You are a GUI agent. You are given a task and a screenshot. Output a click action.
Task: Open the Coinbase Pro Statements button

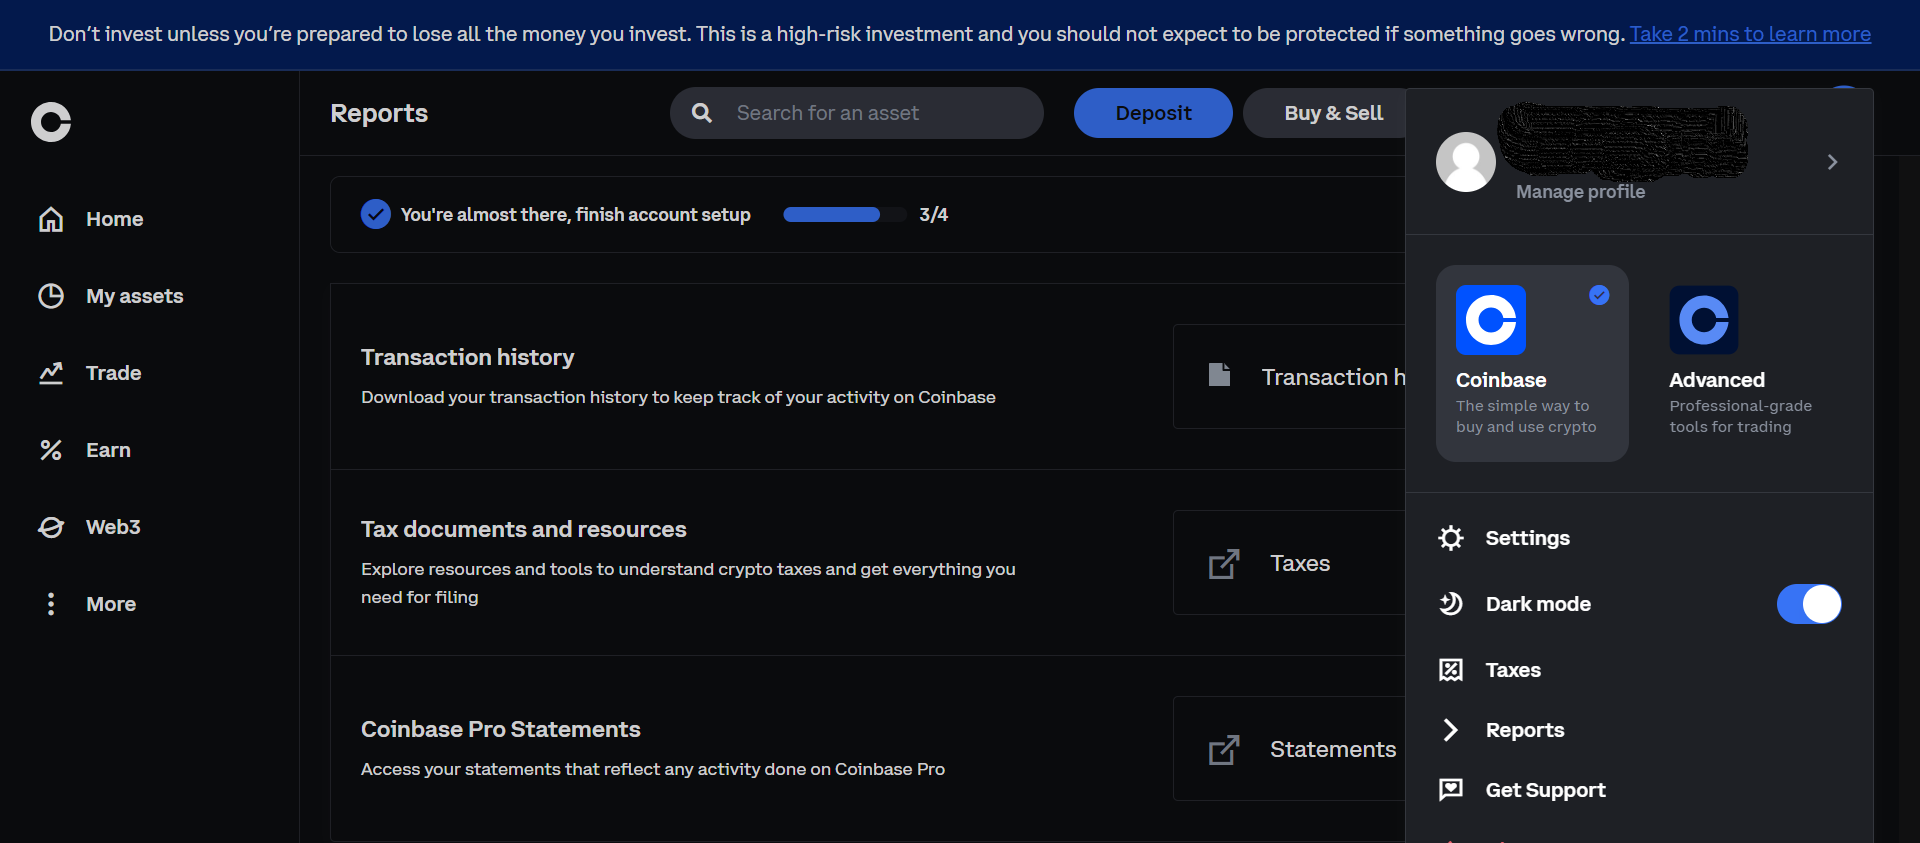coord(1290,749)
